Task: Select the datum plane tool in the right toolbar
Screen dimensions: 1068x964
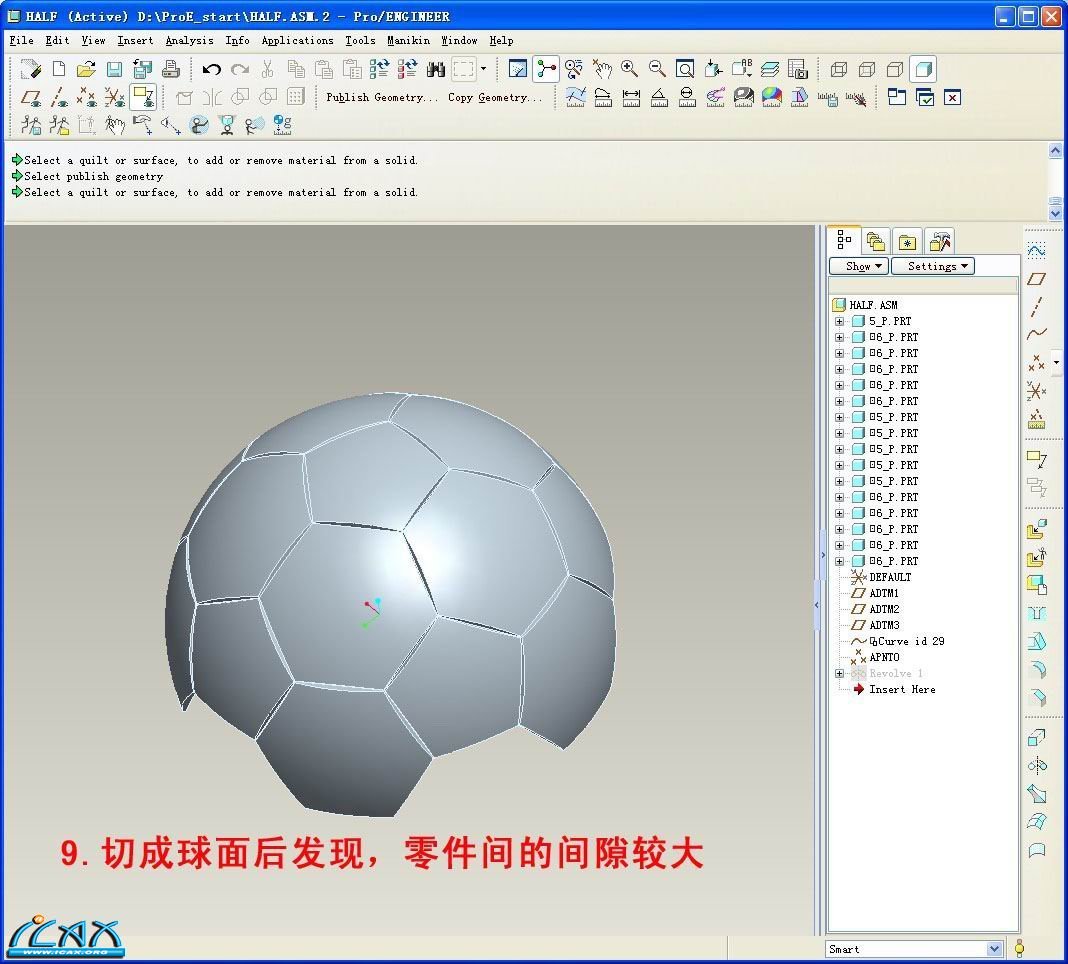Action: pos(1037,279)
